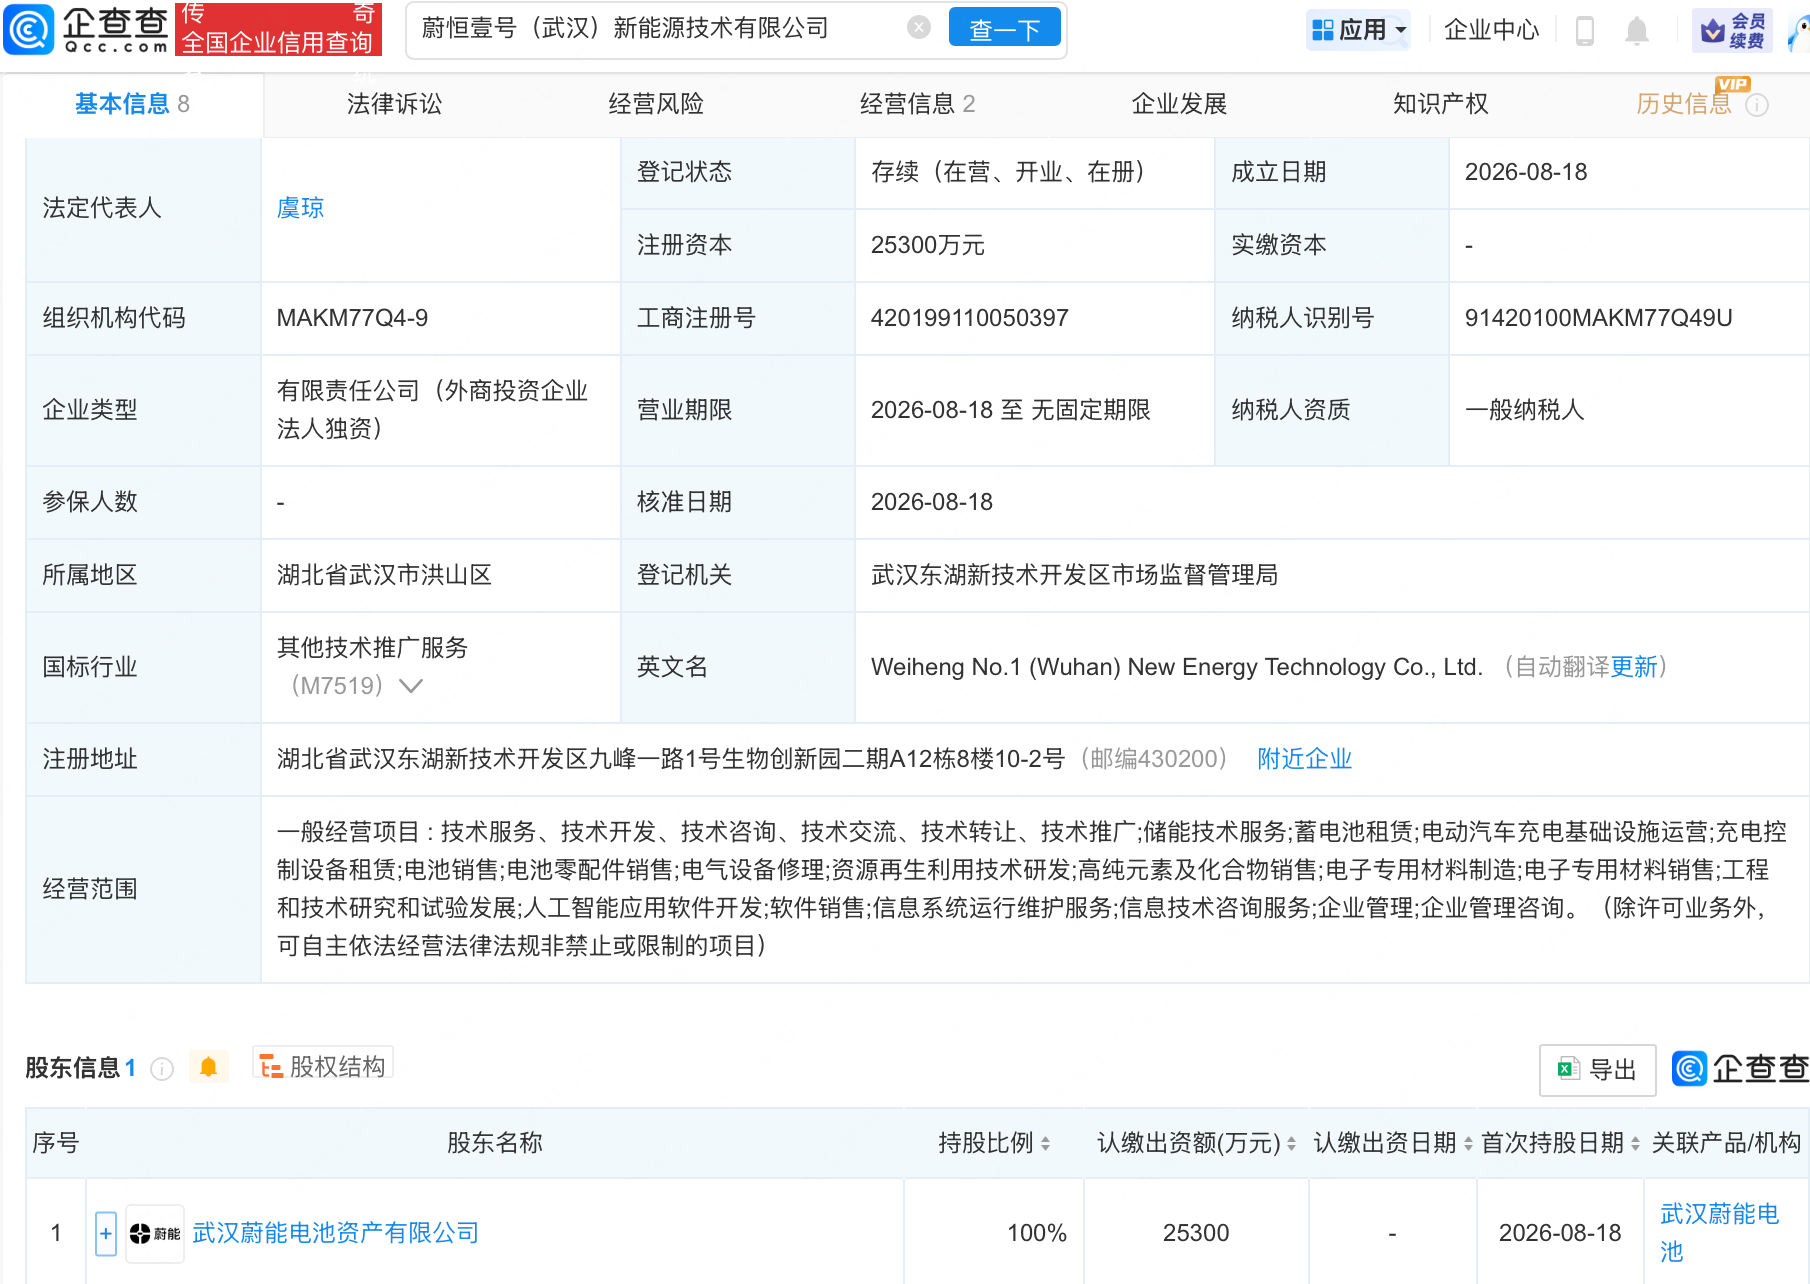Click taxpayer ID 91420100MAKM77Q49U

(1598, 318)
